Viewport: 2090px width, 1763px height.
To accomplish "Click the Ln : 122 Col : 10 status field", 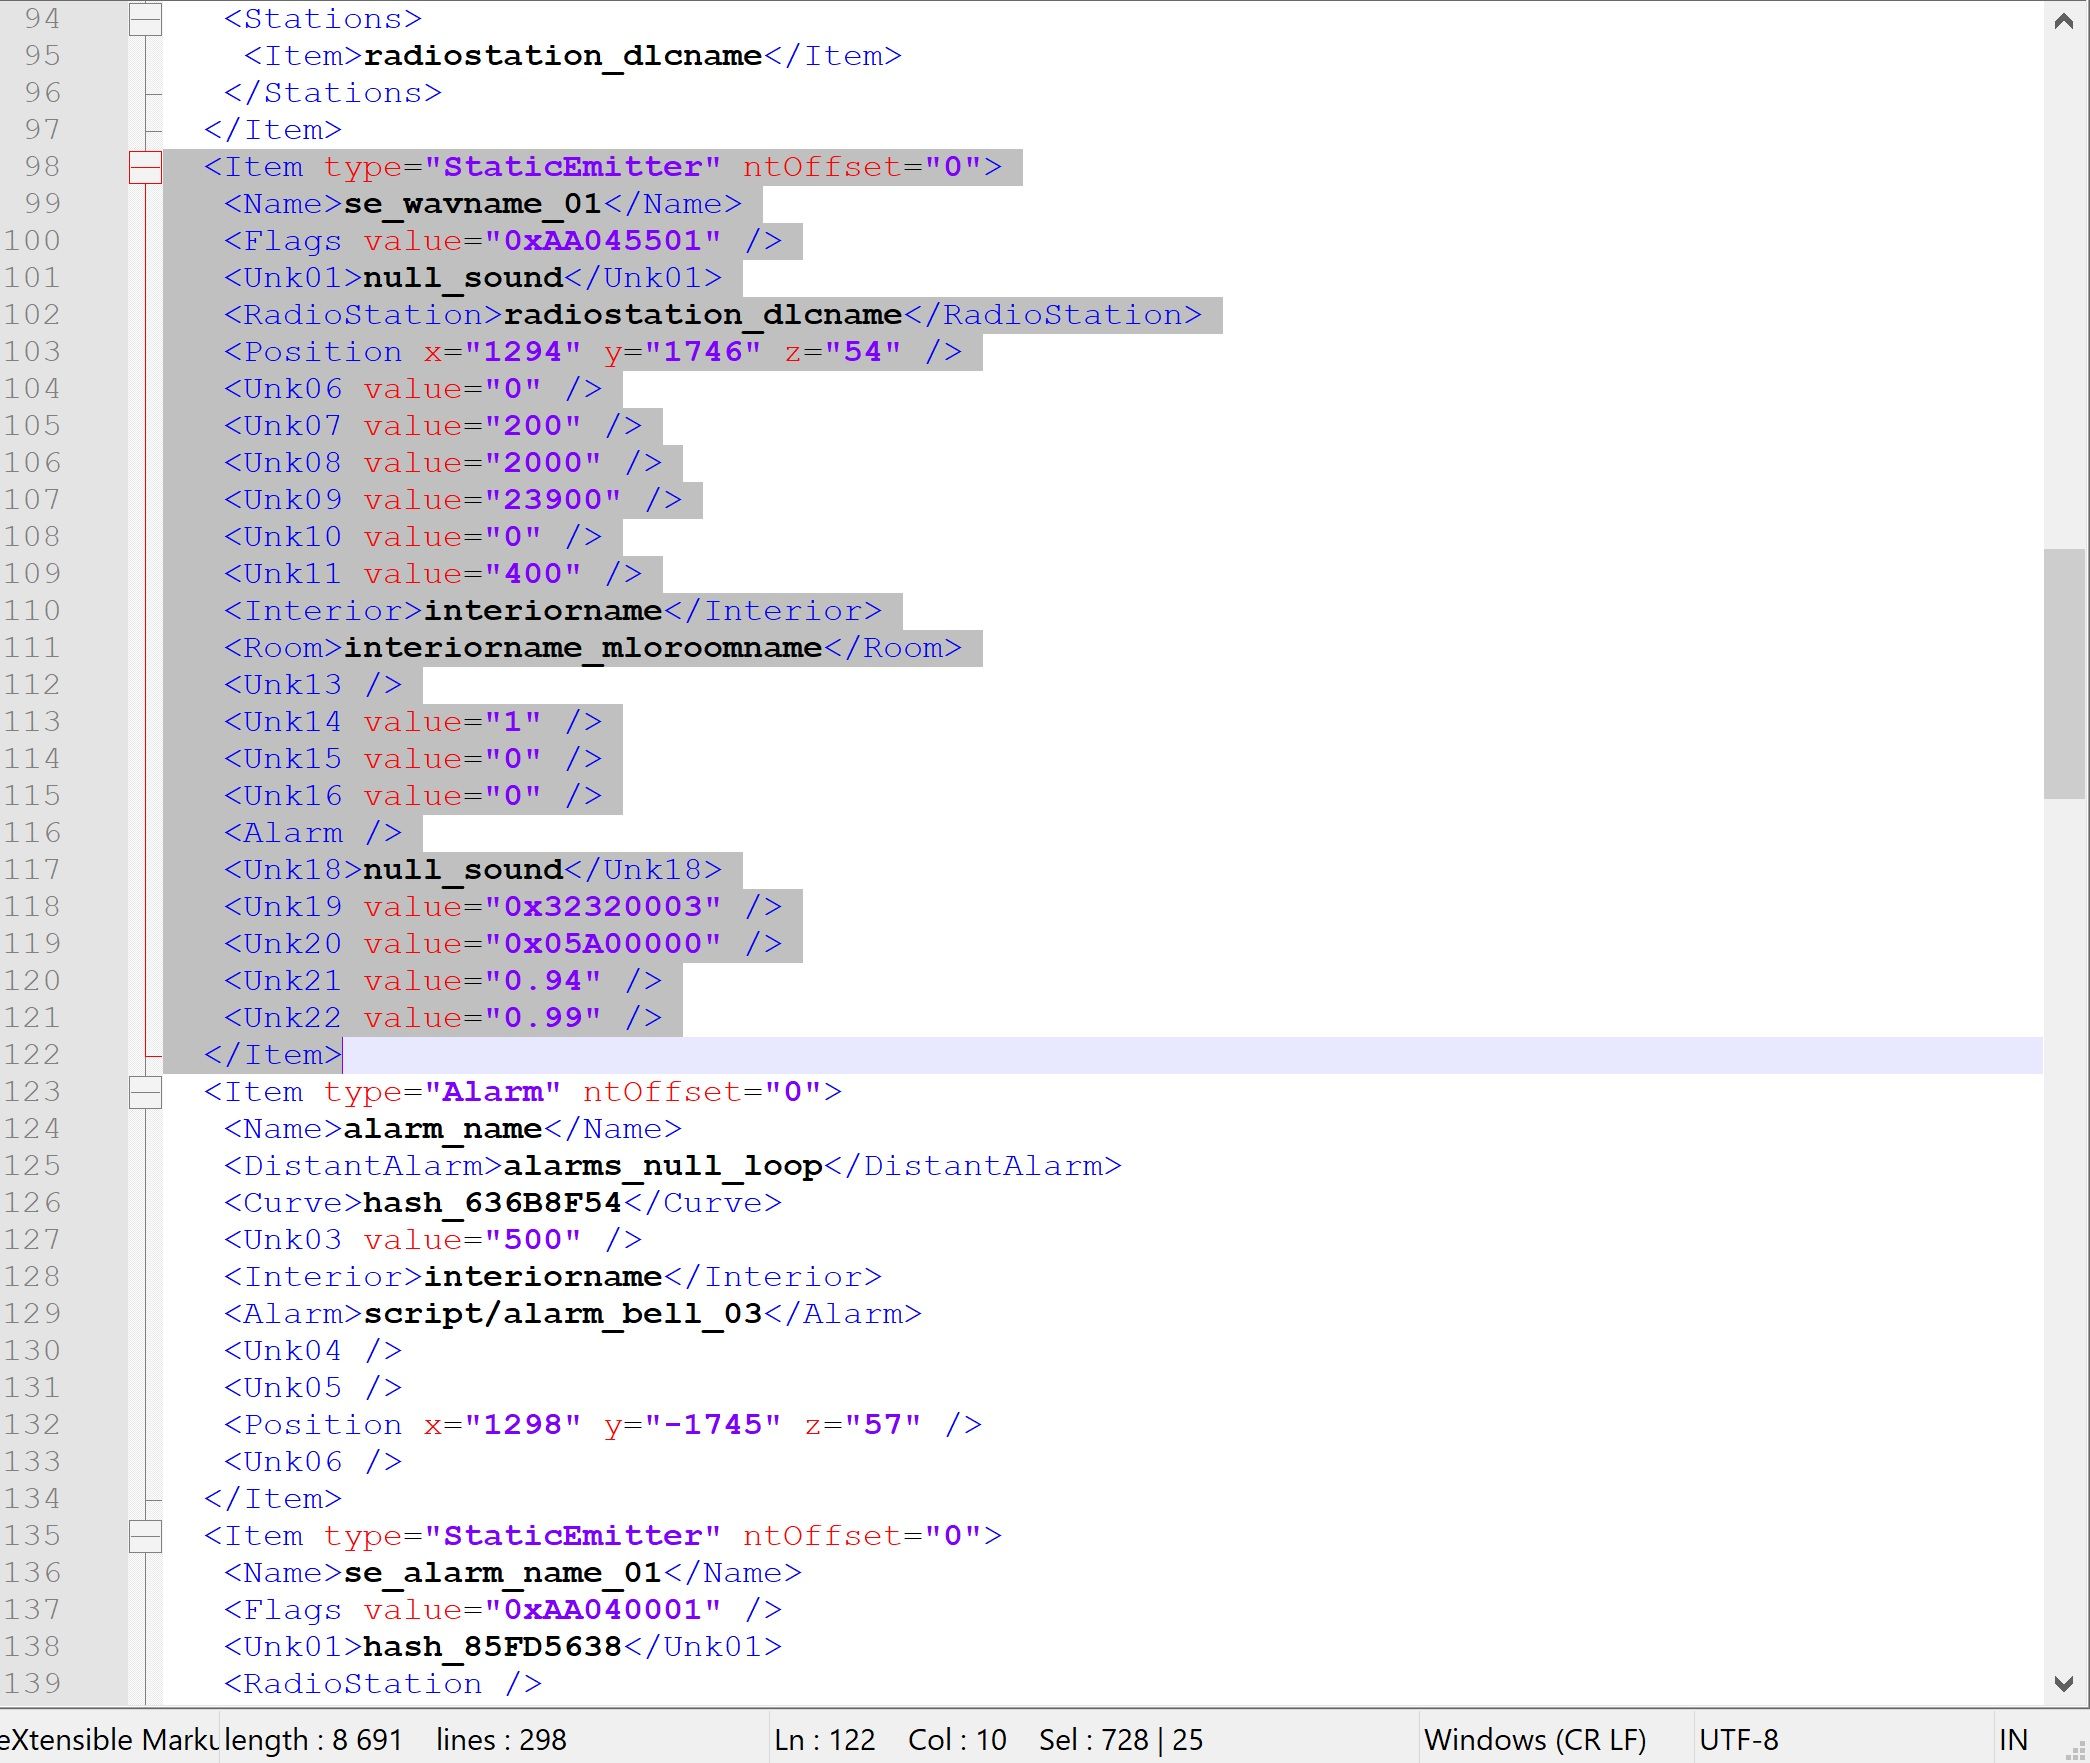I will pos(889,1740).
